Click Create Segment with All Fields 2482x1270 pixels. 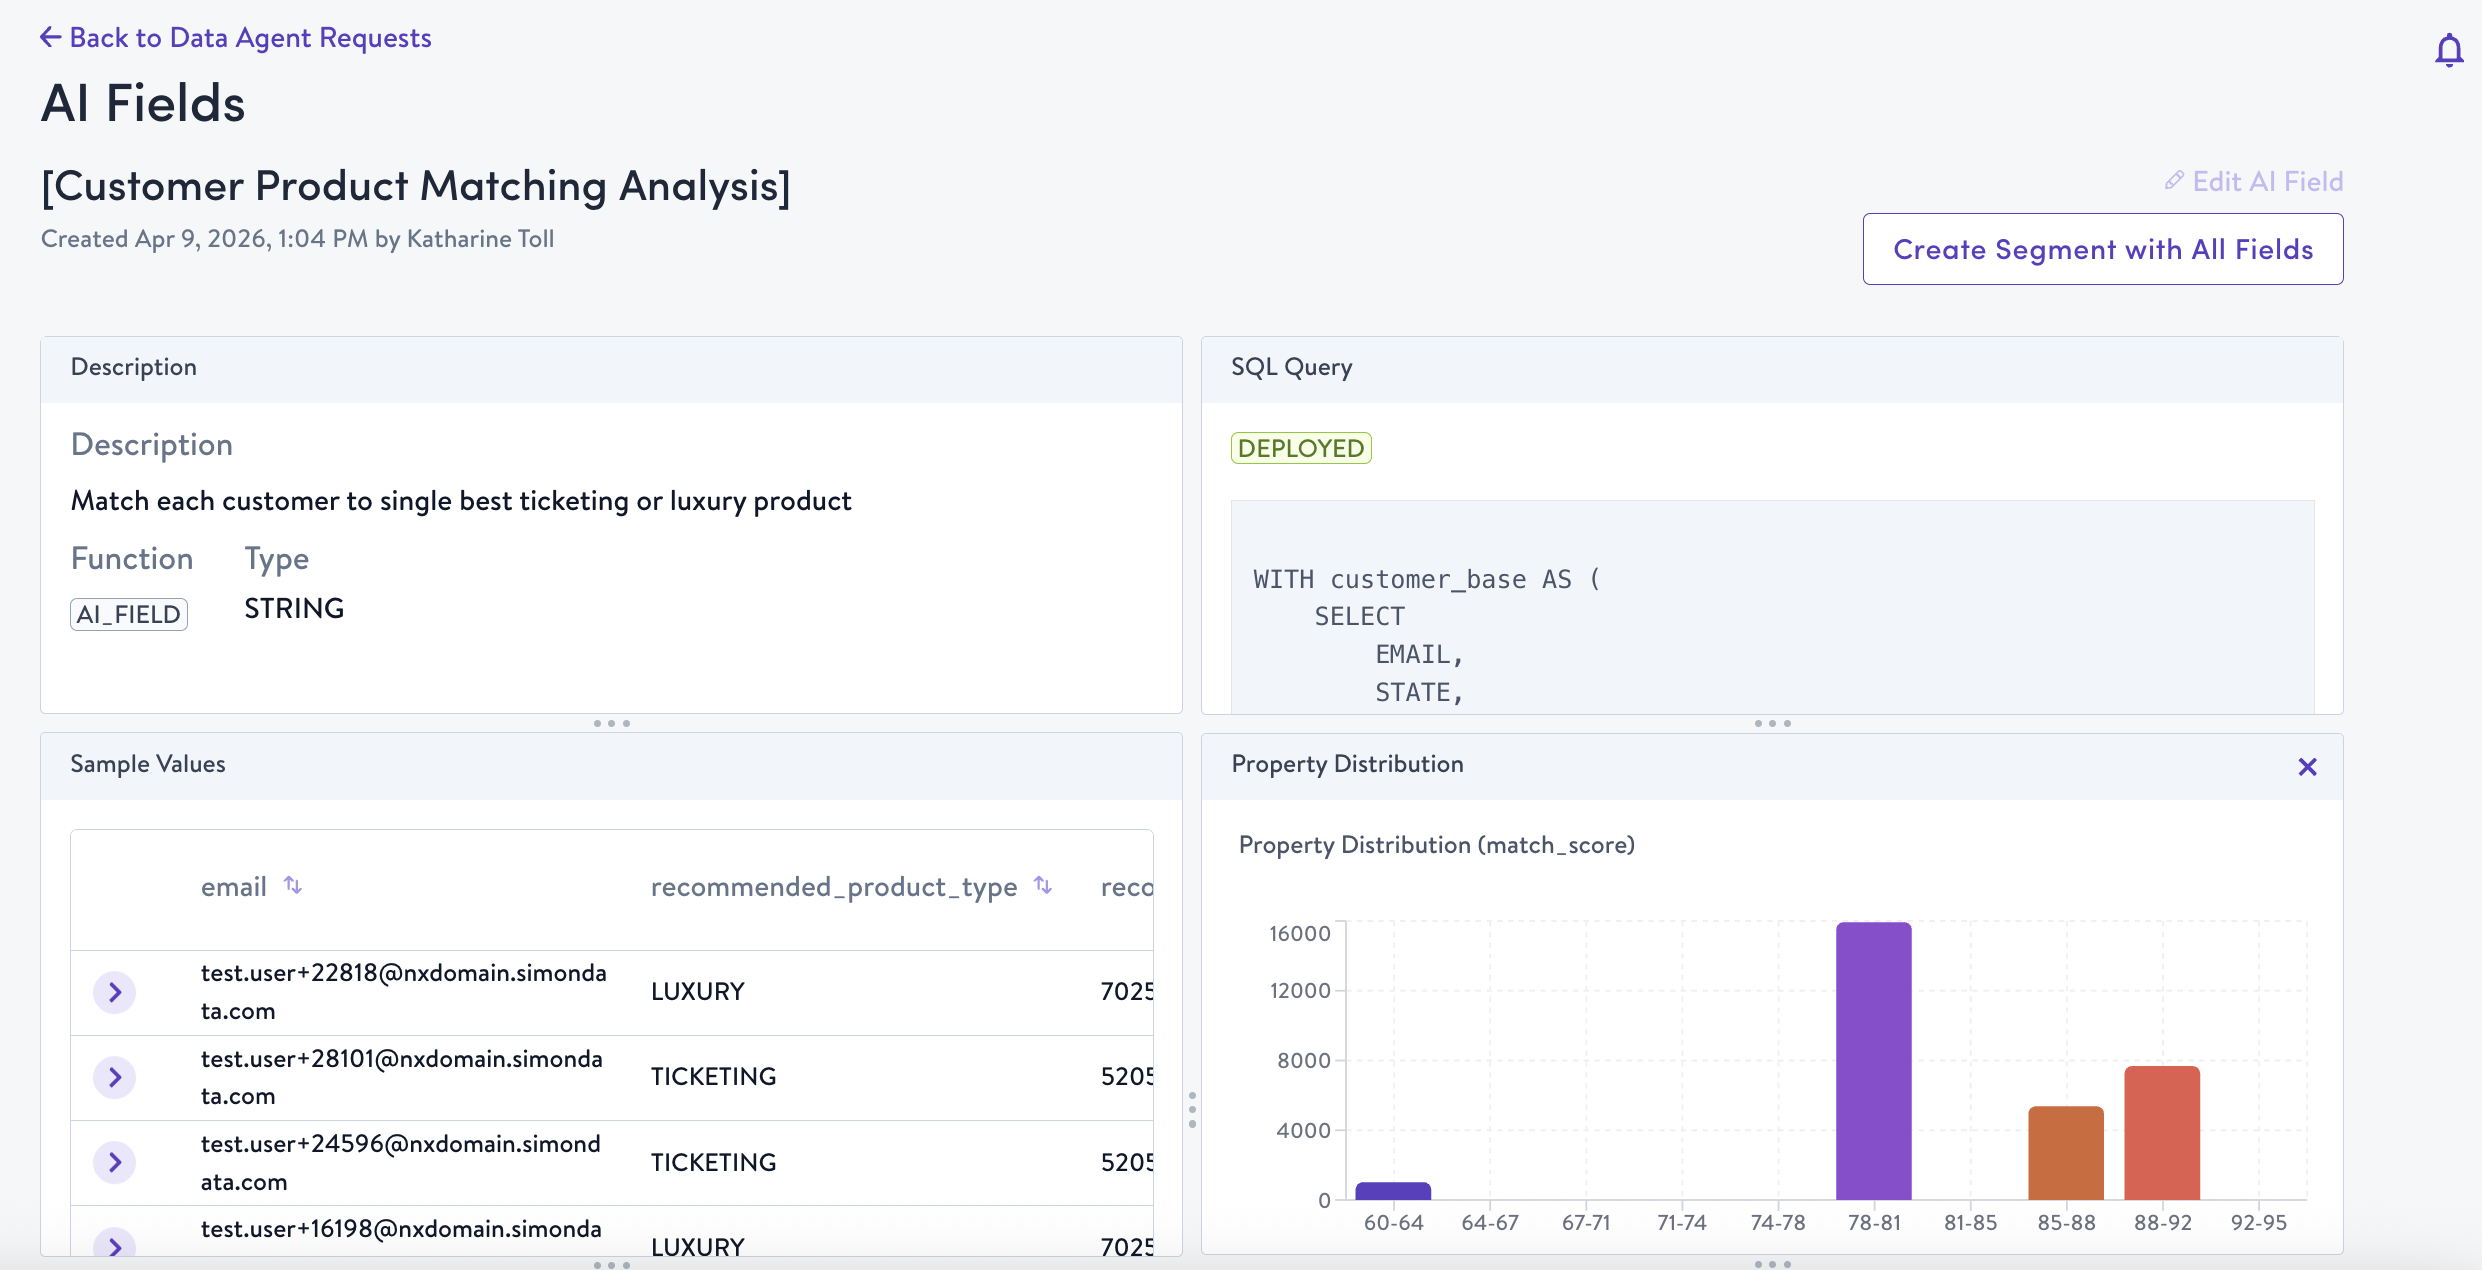click(2102, 249)
